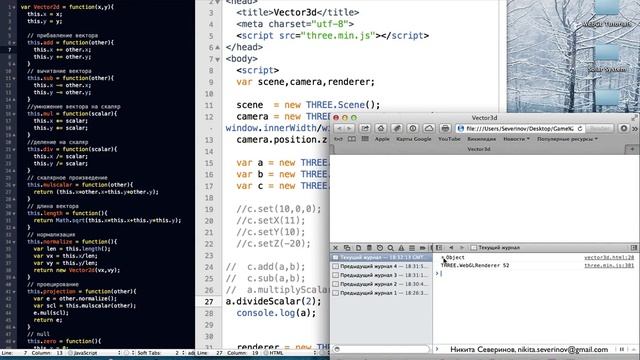Open the Storage panel icon in inspector
Viewport: 640px width, 360px height.
(369, 248)
